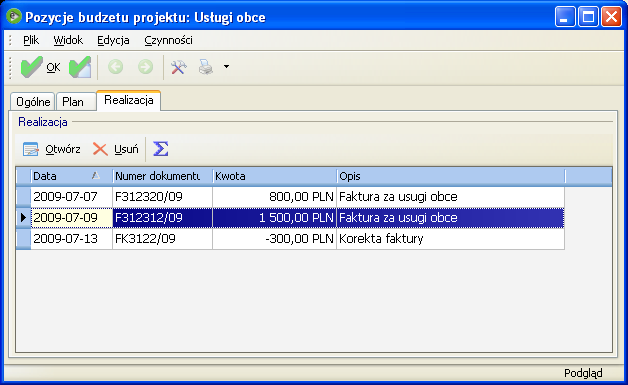This screenshot has width=628, height=385.
Task: Select the Realizacja tab
Action: click(x=129, y=100)
